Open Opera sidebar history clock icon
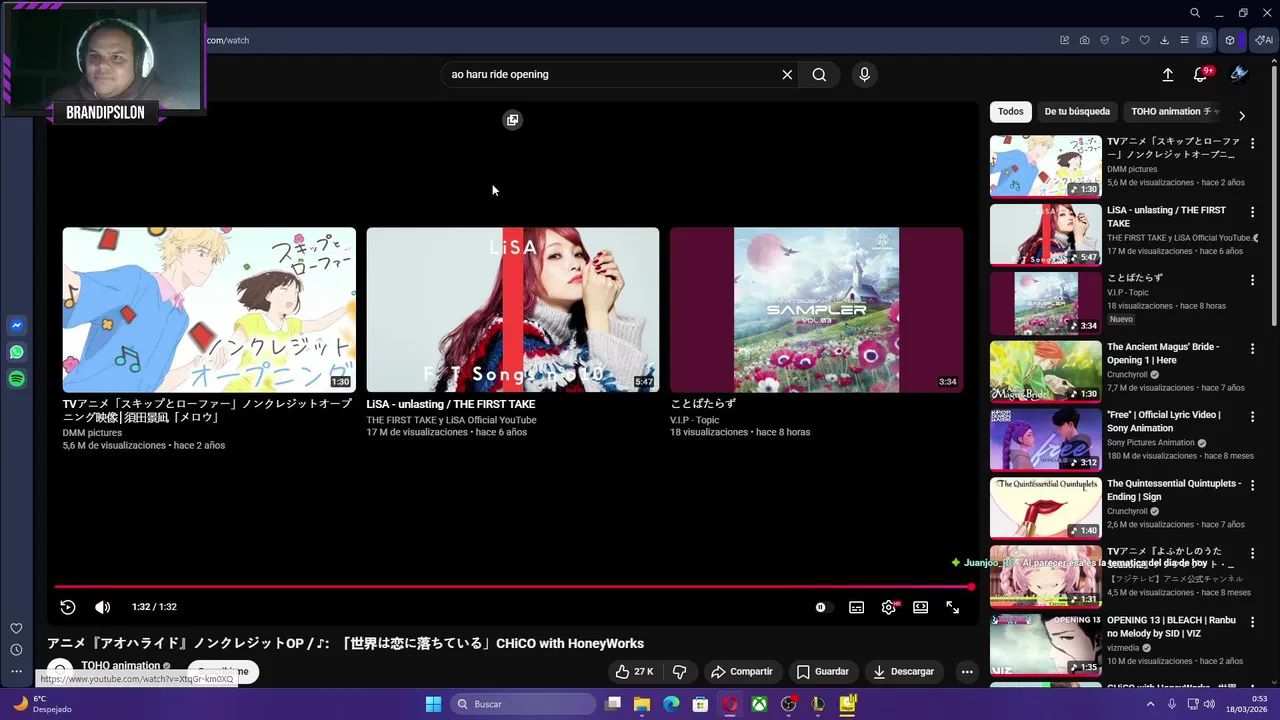This screenshot has height=720, width=1280. coord(16,650)
